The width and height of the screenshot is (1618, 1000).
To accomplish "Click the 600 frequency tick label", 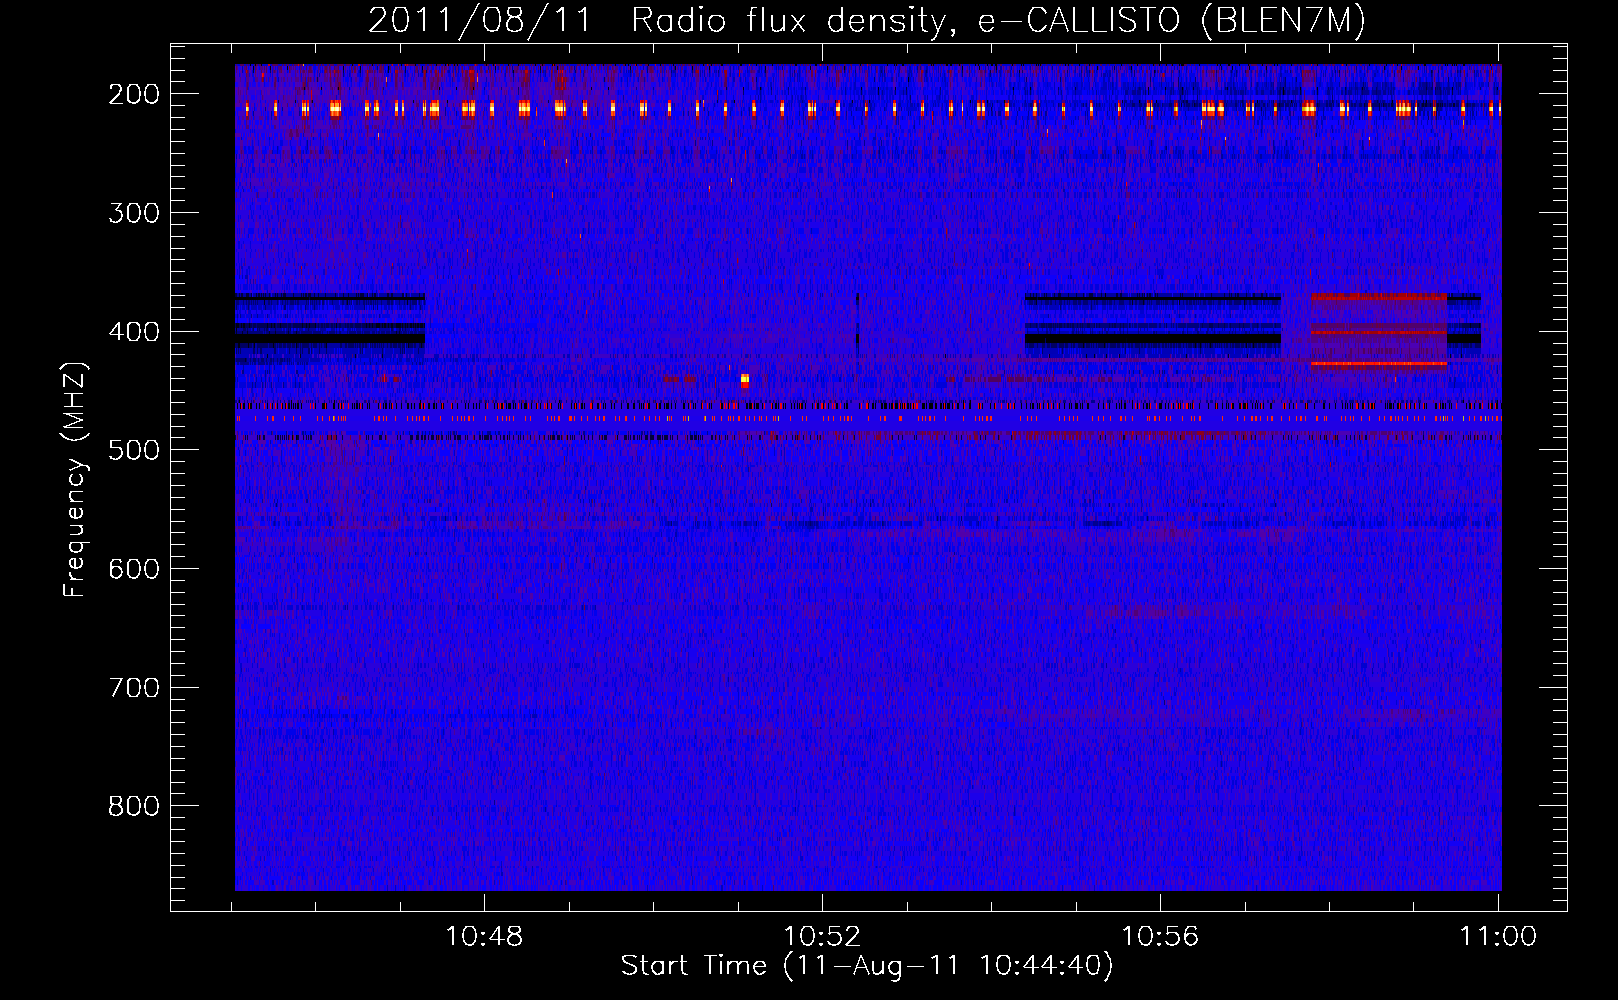I will point(134,569).
